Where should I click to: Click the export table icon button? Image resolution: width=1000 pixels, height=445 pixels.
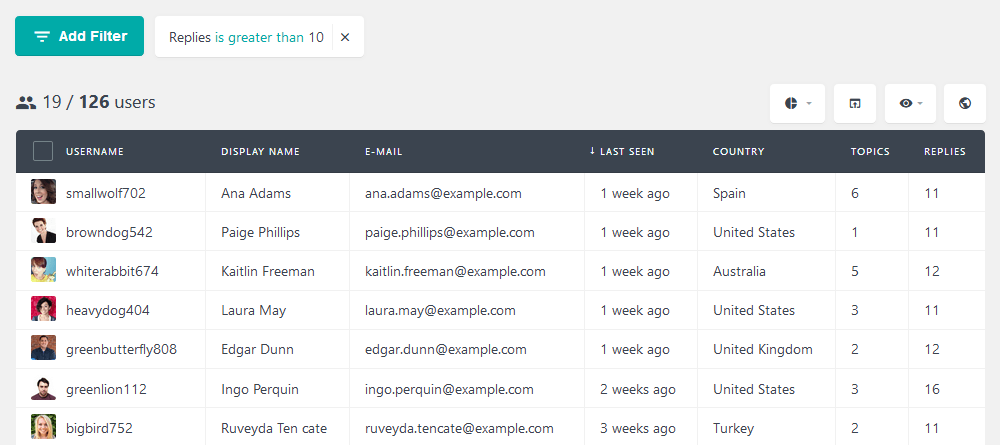coord(855,103)
